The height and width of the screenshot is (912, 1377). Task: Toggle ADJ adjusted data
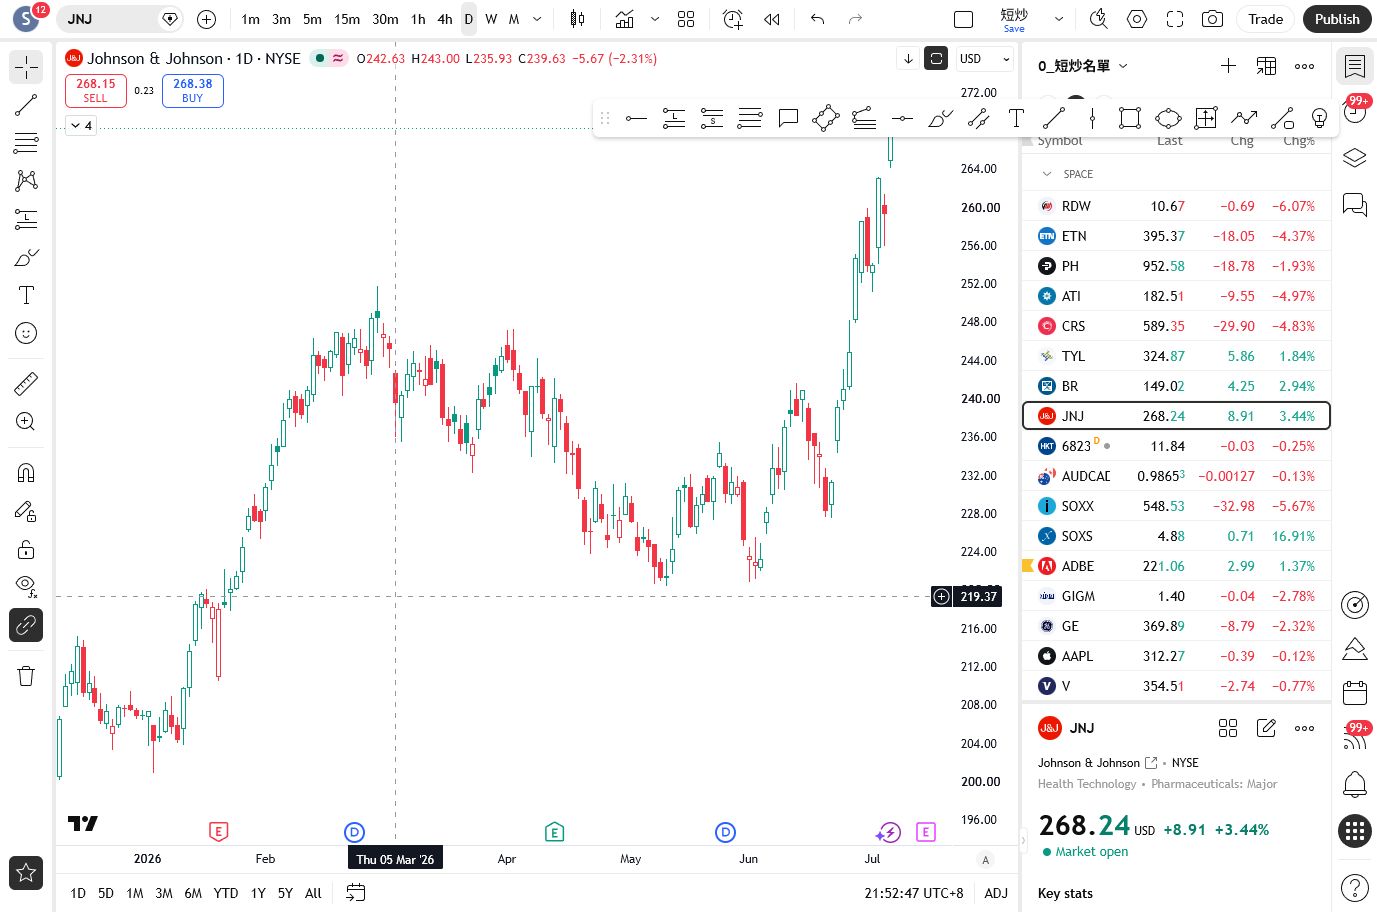pyautogui.click(x=996, y=893)
